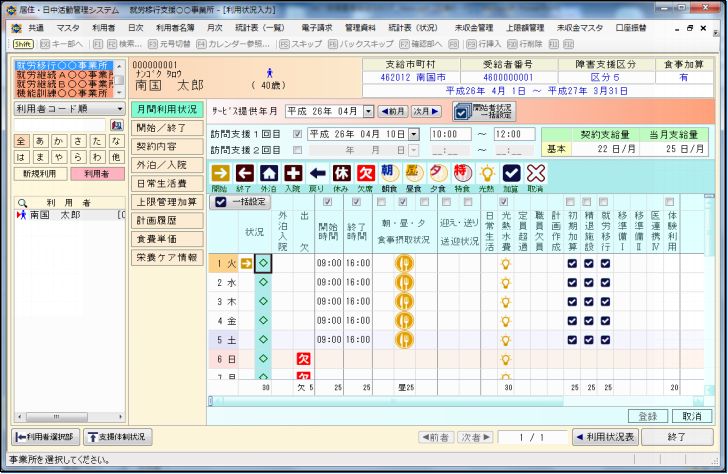This screenshot has height=474, width=728.
Task: Click the 休み (rest day) icon
Action: 341,172
